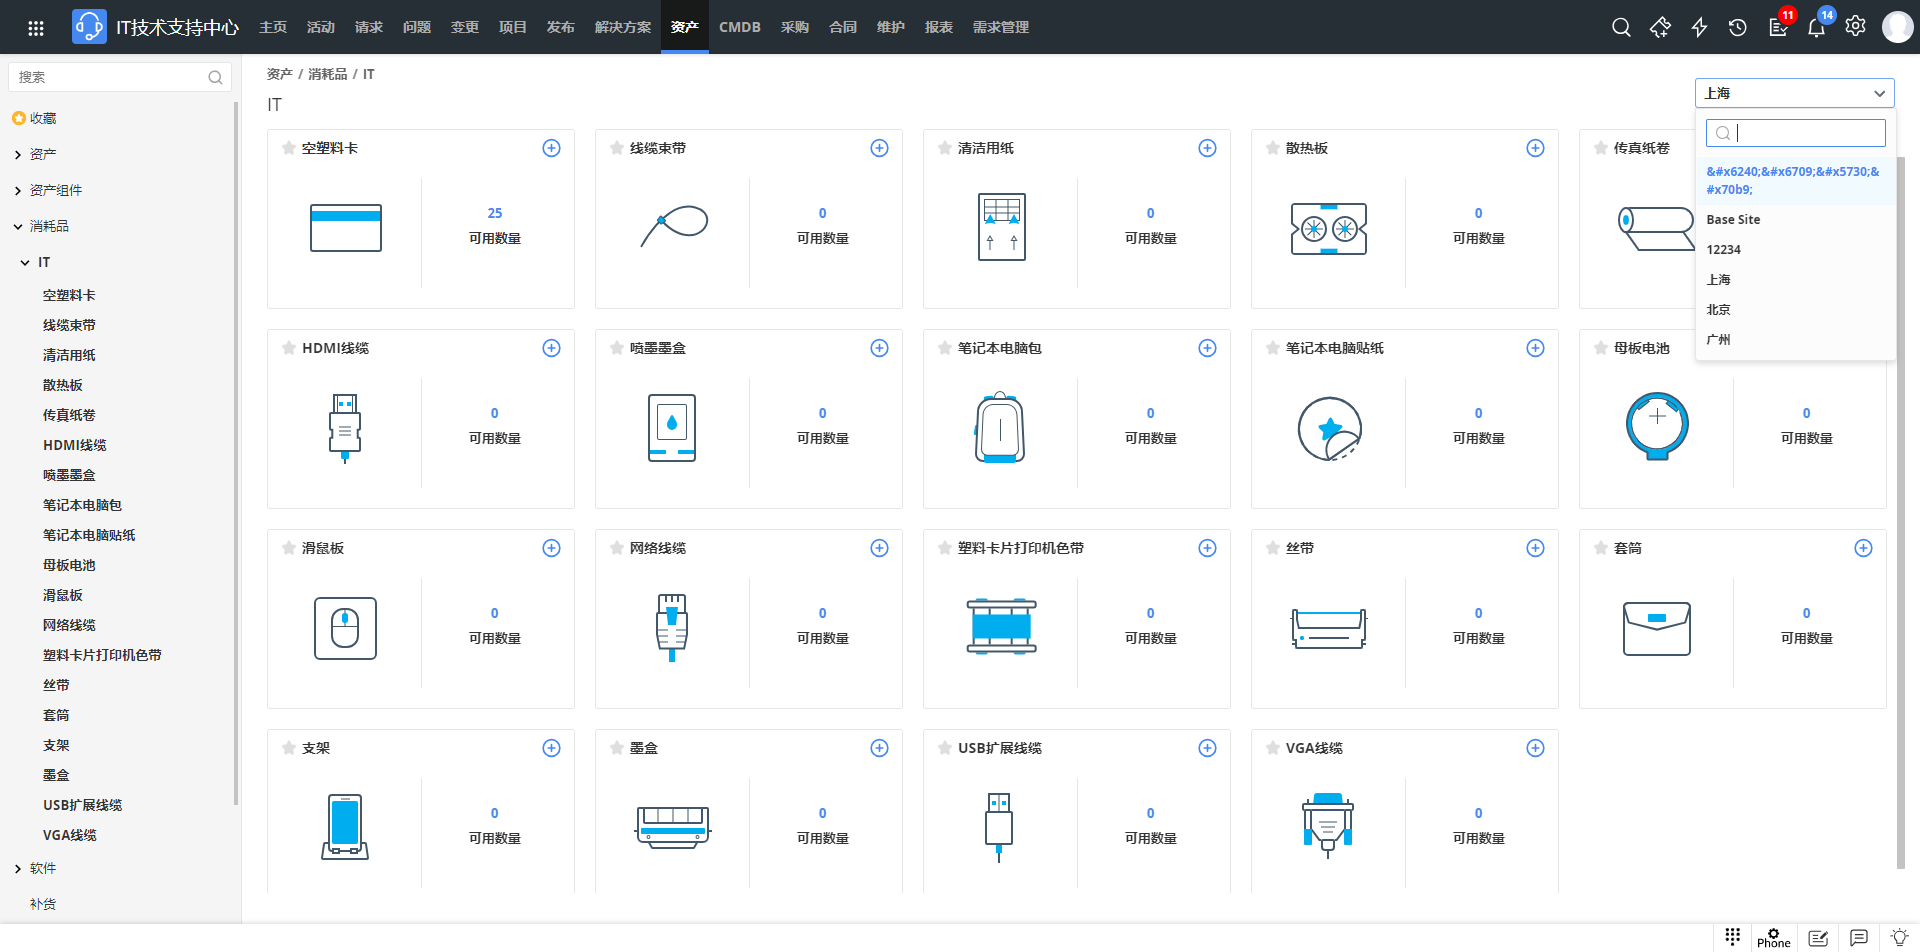Click the plus icon on HDMI线缆 card
This screenshot has width=1920, height=952.
[551, 348]
